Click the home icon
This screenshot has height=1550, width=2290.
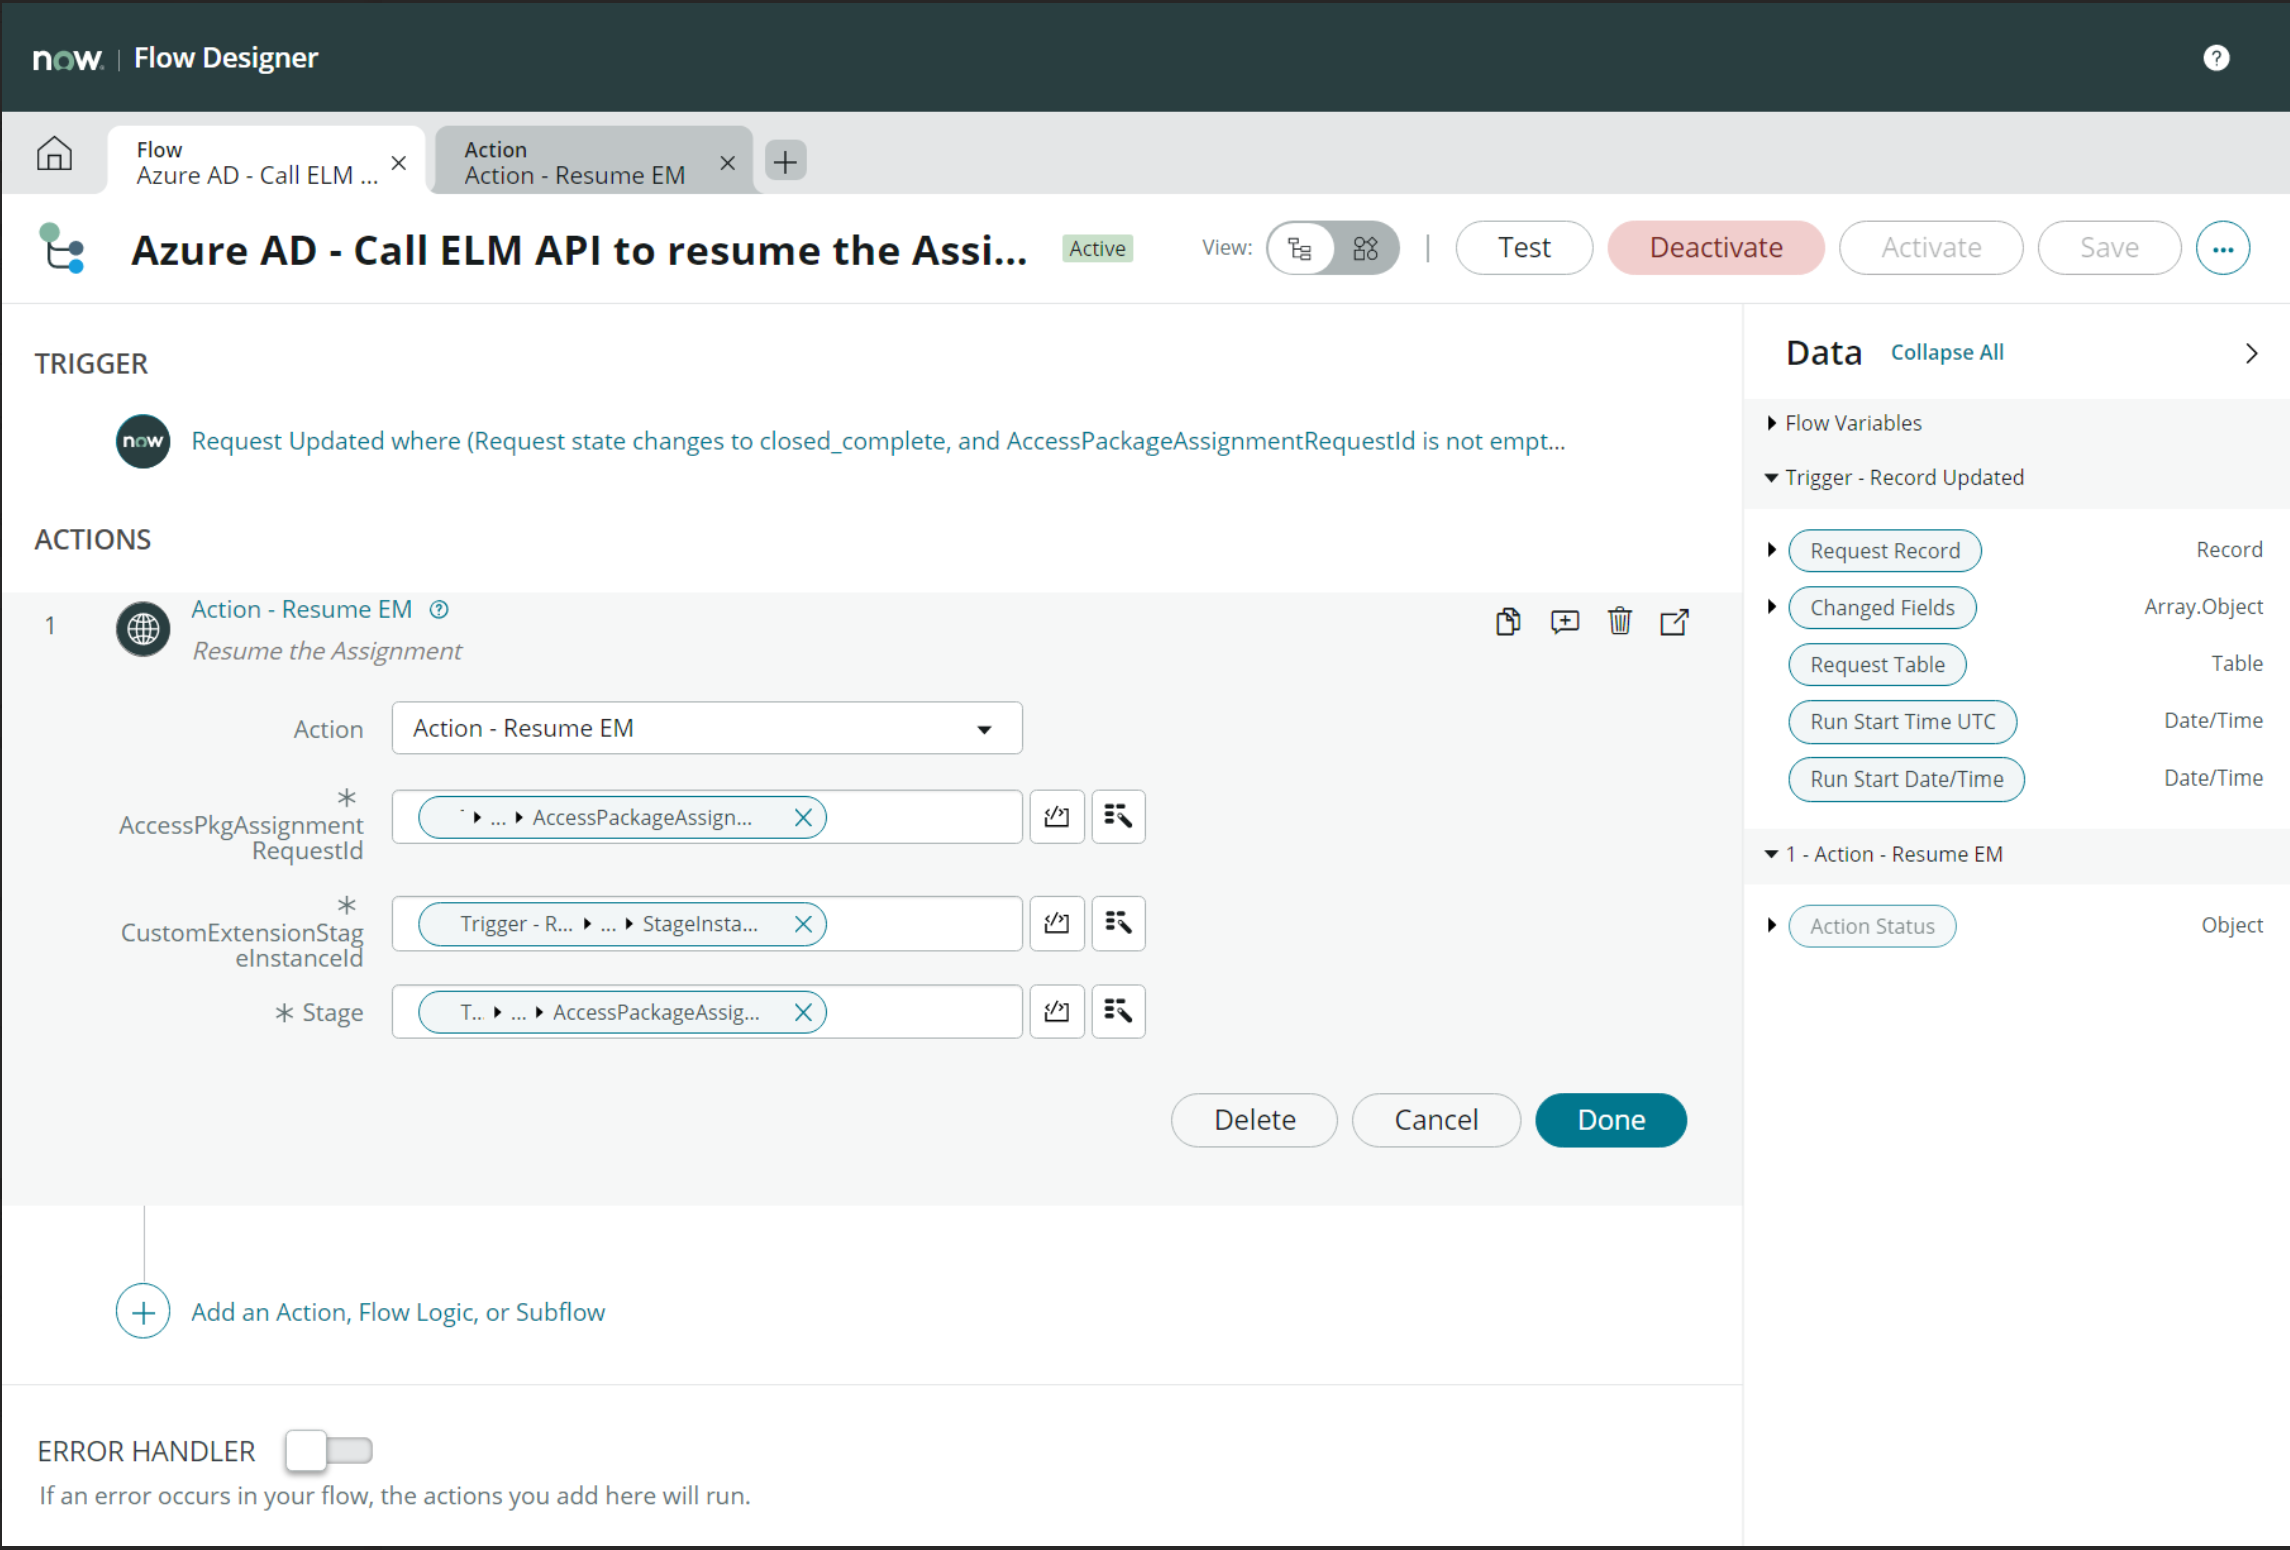point(54,154)
